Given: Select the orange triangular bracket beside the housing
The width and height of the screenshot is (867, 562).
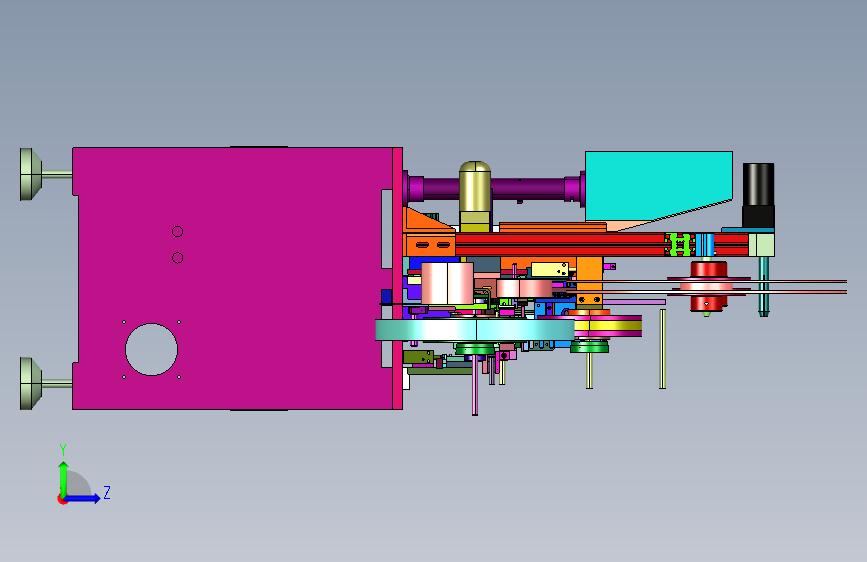Looking at the screenshot, I should tap(427, 221).
